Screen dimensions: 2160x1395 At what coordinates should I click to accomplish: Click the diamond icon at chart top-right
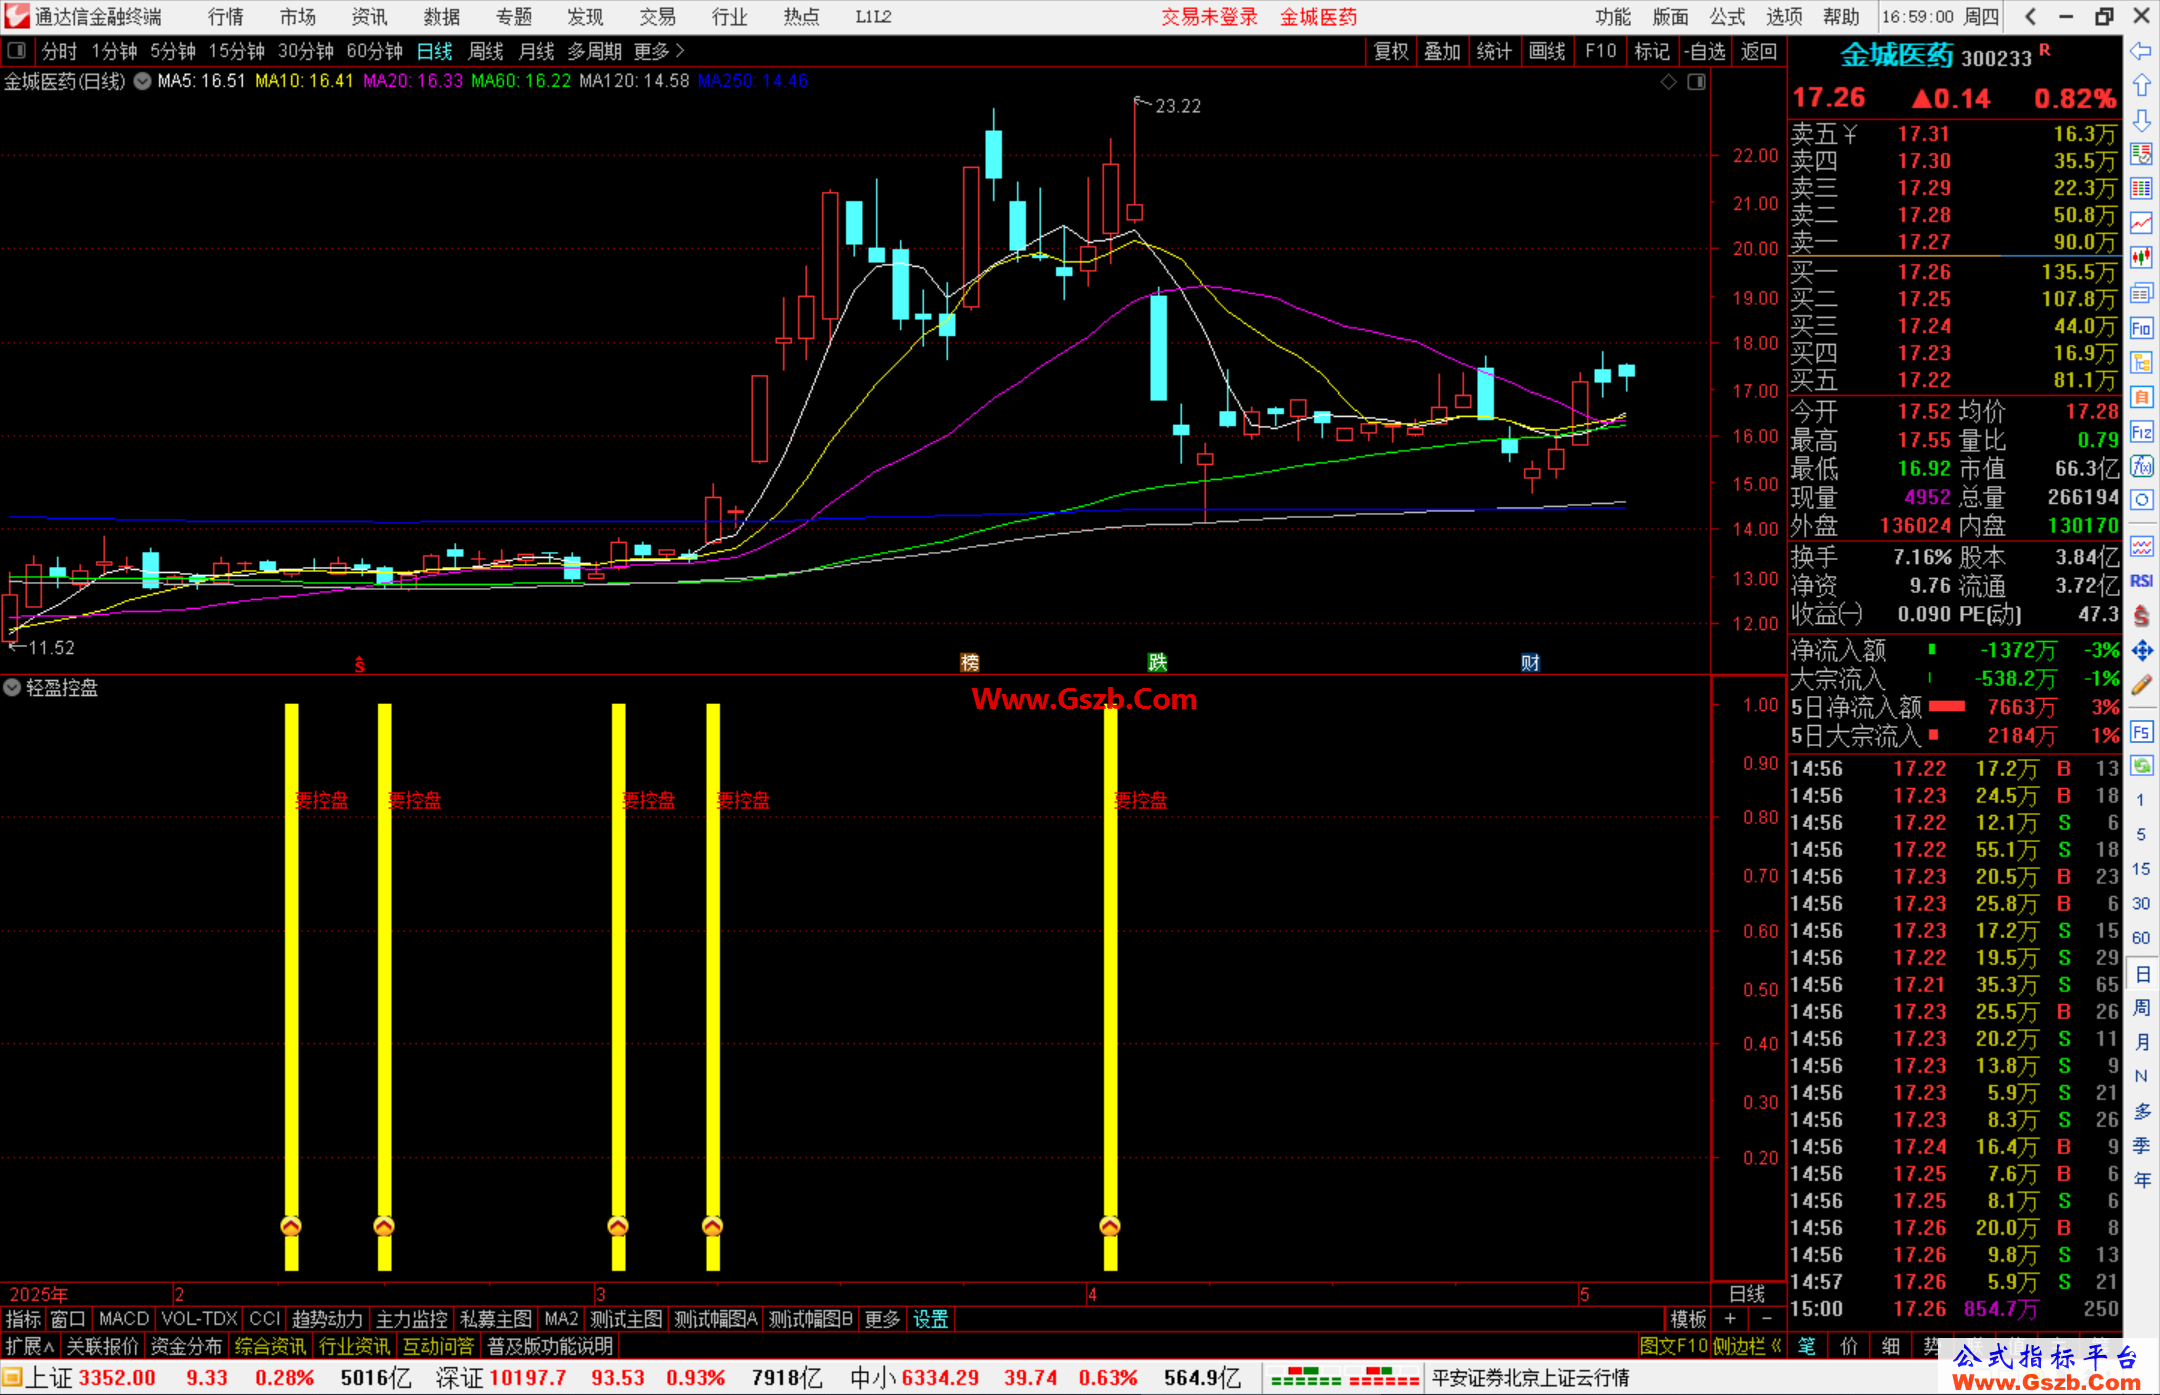click(x=1668, y=82)
